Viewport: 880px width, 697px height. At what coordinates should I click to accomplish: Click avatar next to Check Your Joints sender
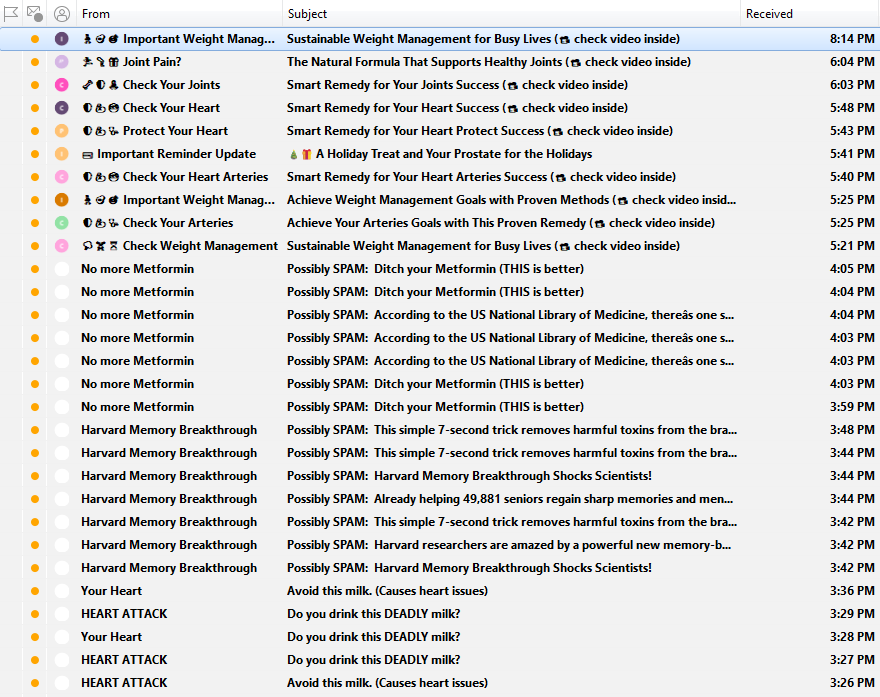[x=62, y=85]
